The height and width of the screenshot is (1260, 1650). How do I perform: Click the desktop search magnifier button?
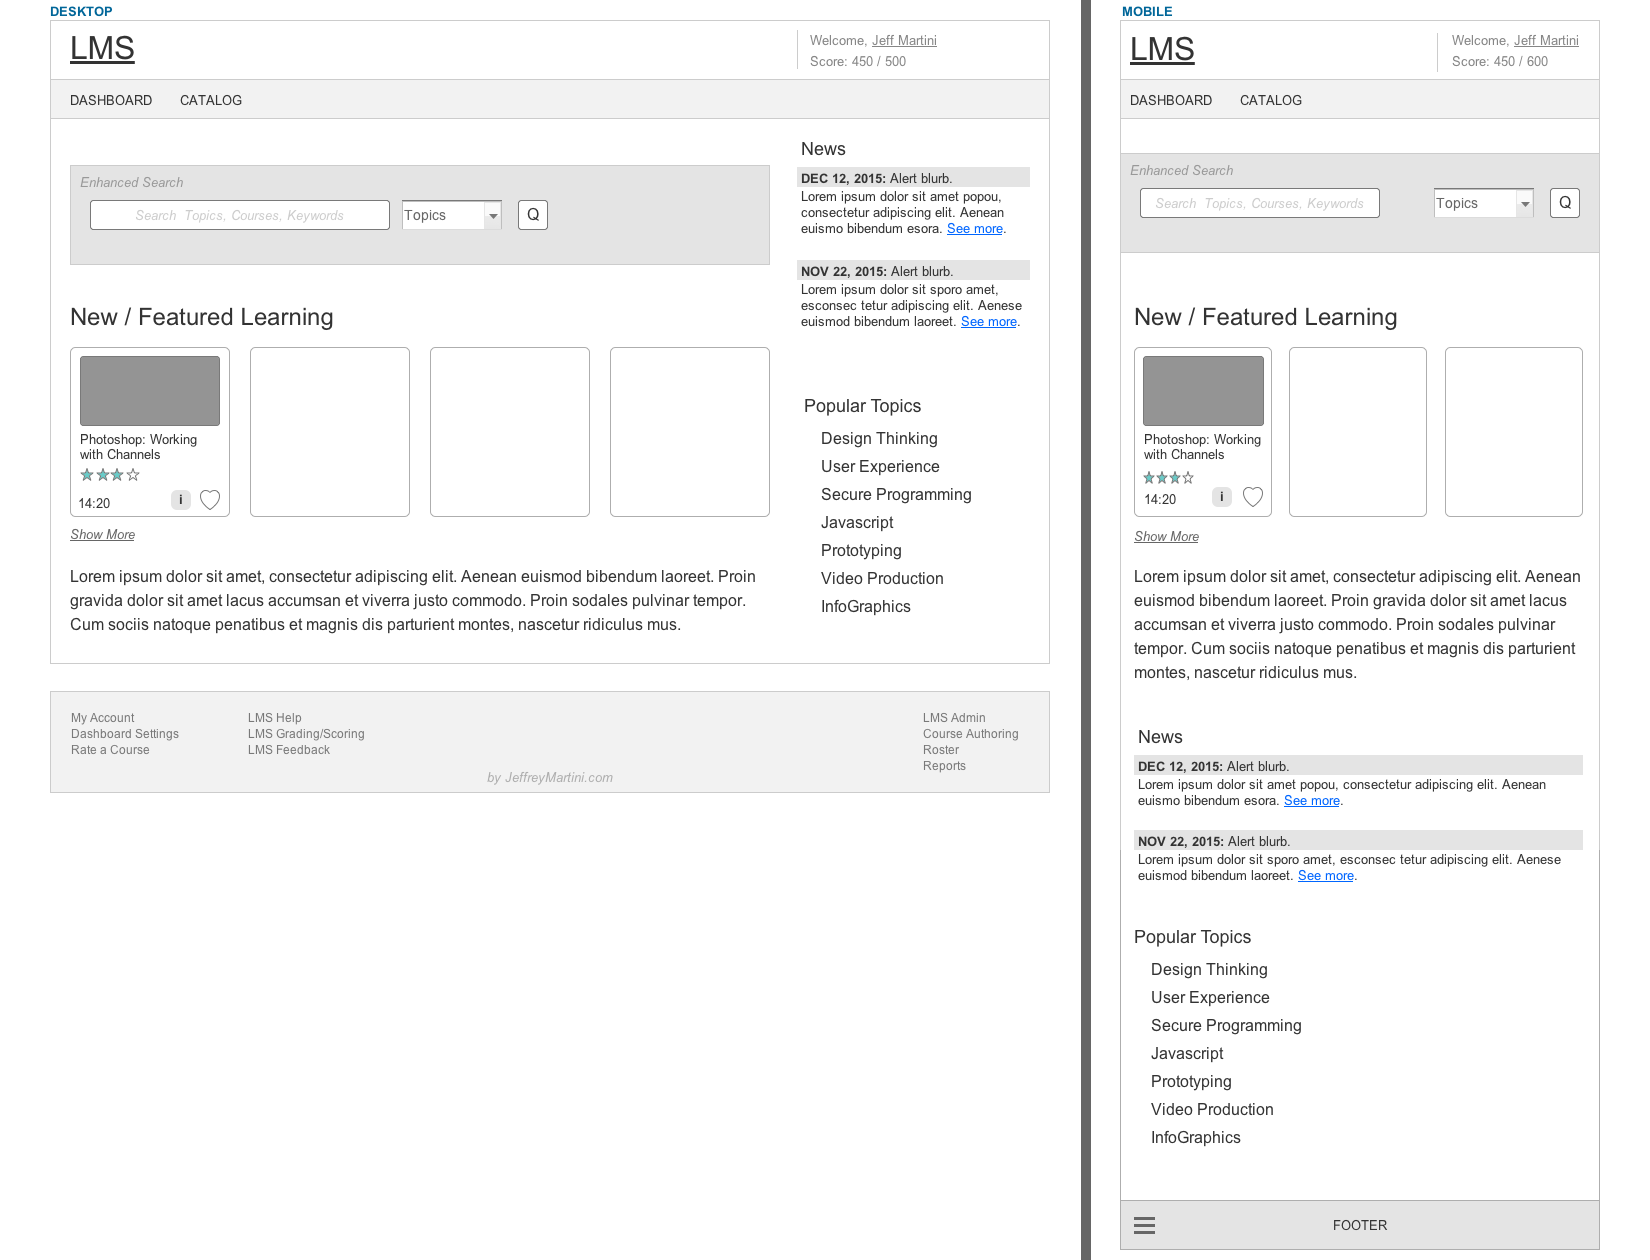click(x=533, y=215)
